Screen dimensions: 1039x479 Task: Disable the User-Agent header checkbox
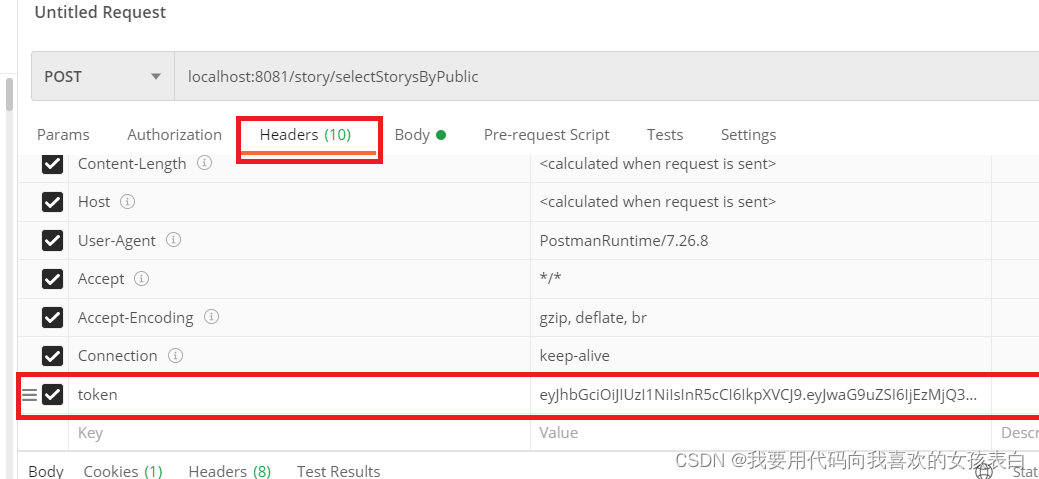pyautogui.click(x=53, y=241)
